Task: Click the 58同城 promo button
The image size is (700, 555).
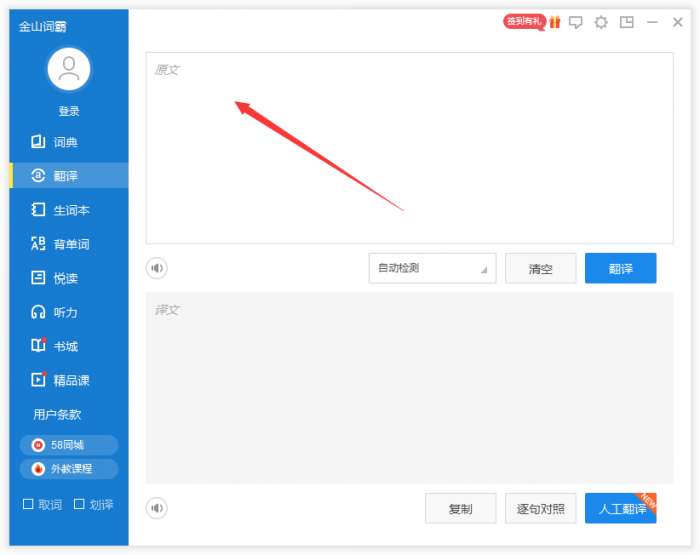Action: 69,445
